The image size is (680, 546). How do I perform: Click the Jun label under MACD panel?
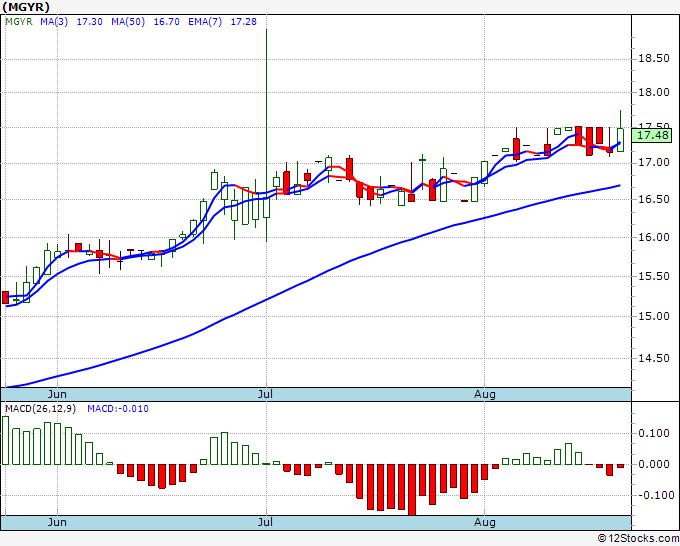click(57, 522)
